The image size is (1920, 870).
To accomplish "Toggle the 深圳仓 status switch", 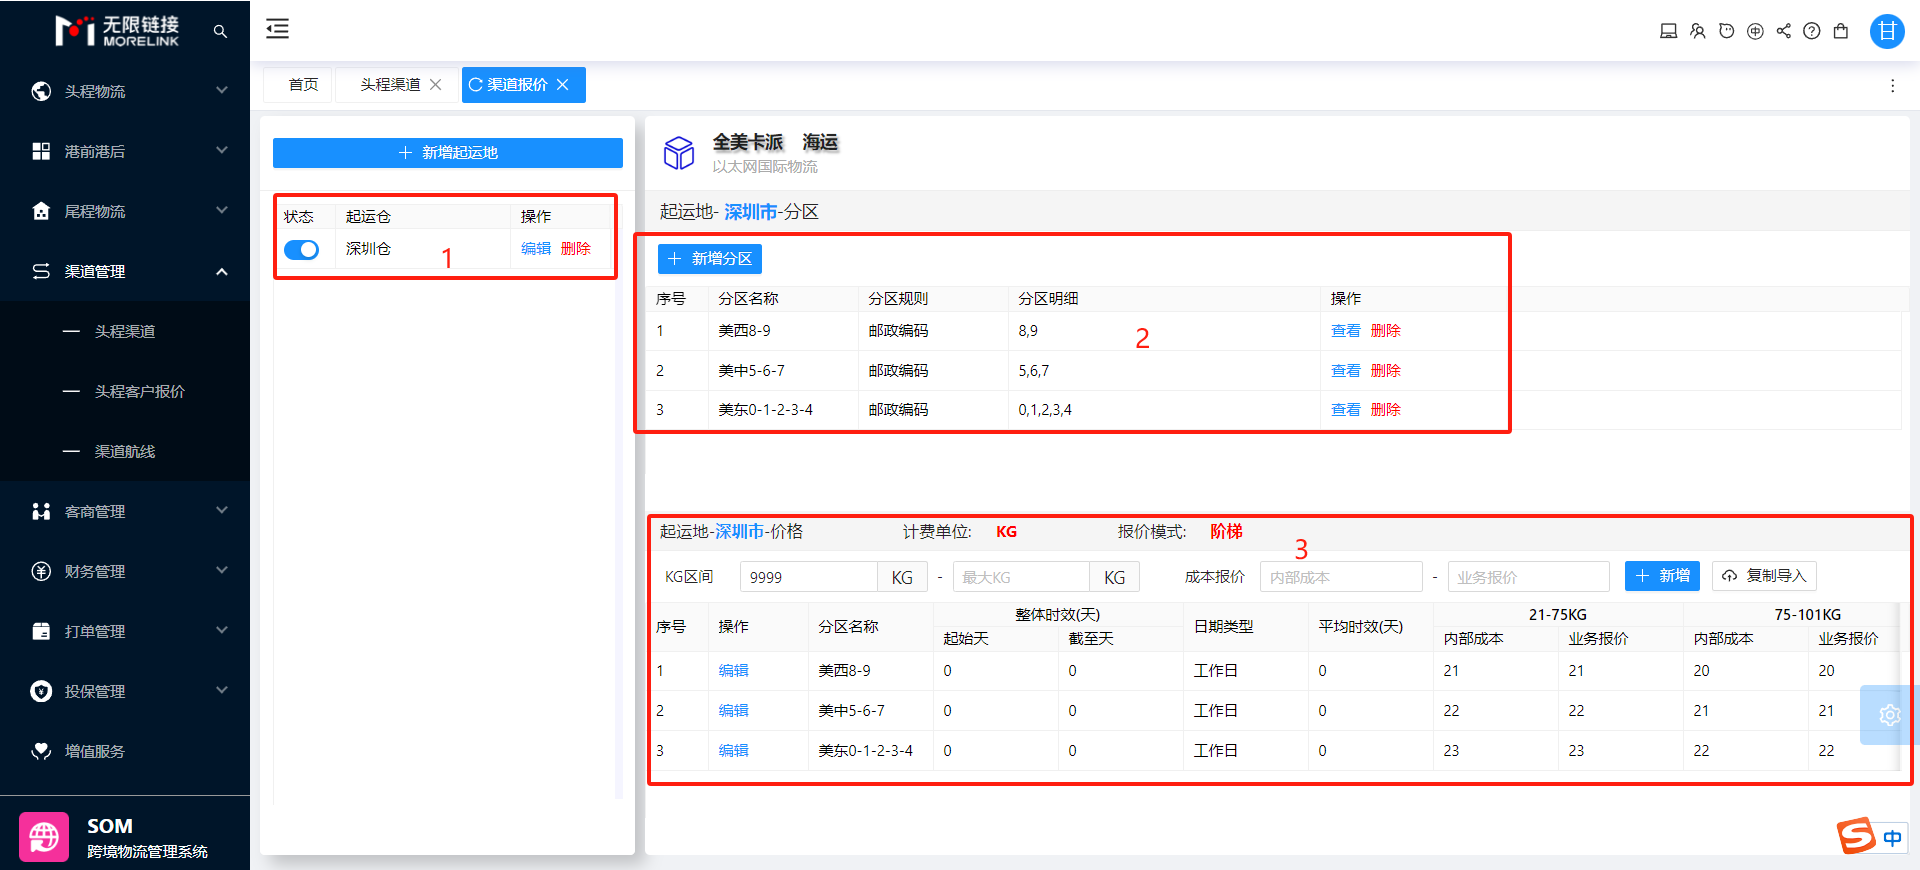I will pos(301,250).
